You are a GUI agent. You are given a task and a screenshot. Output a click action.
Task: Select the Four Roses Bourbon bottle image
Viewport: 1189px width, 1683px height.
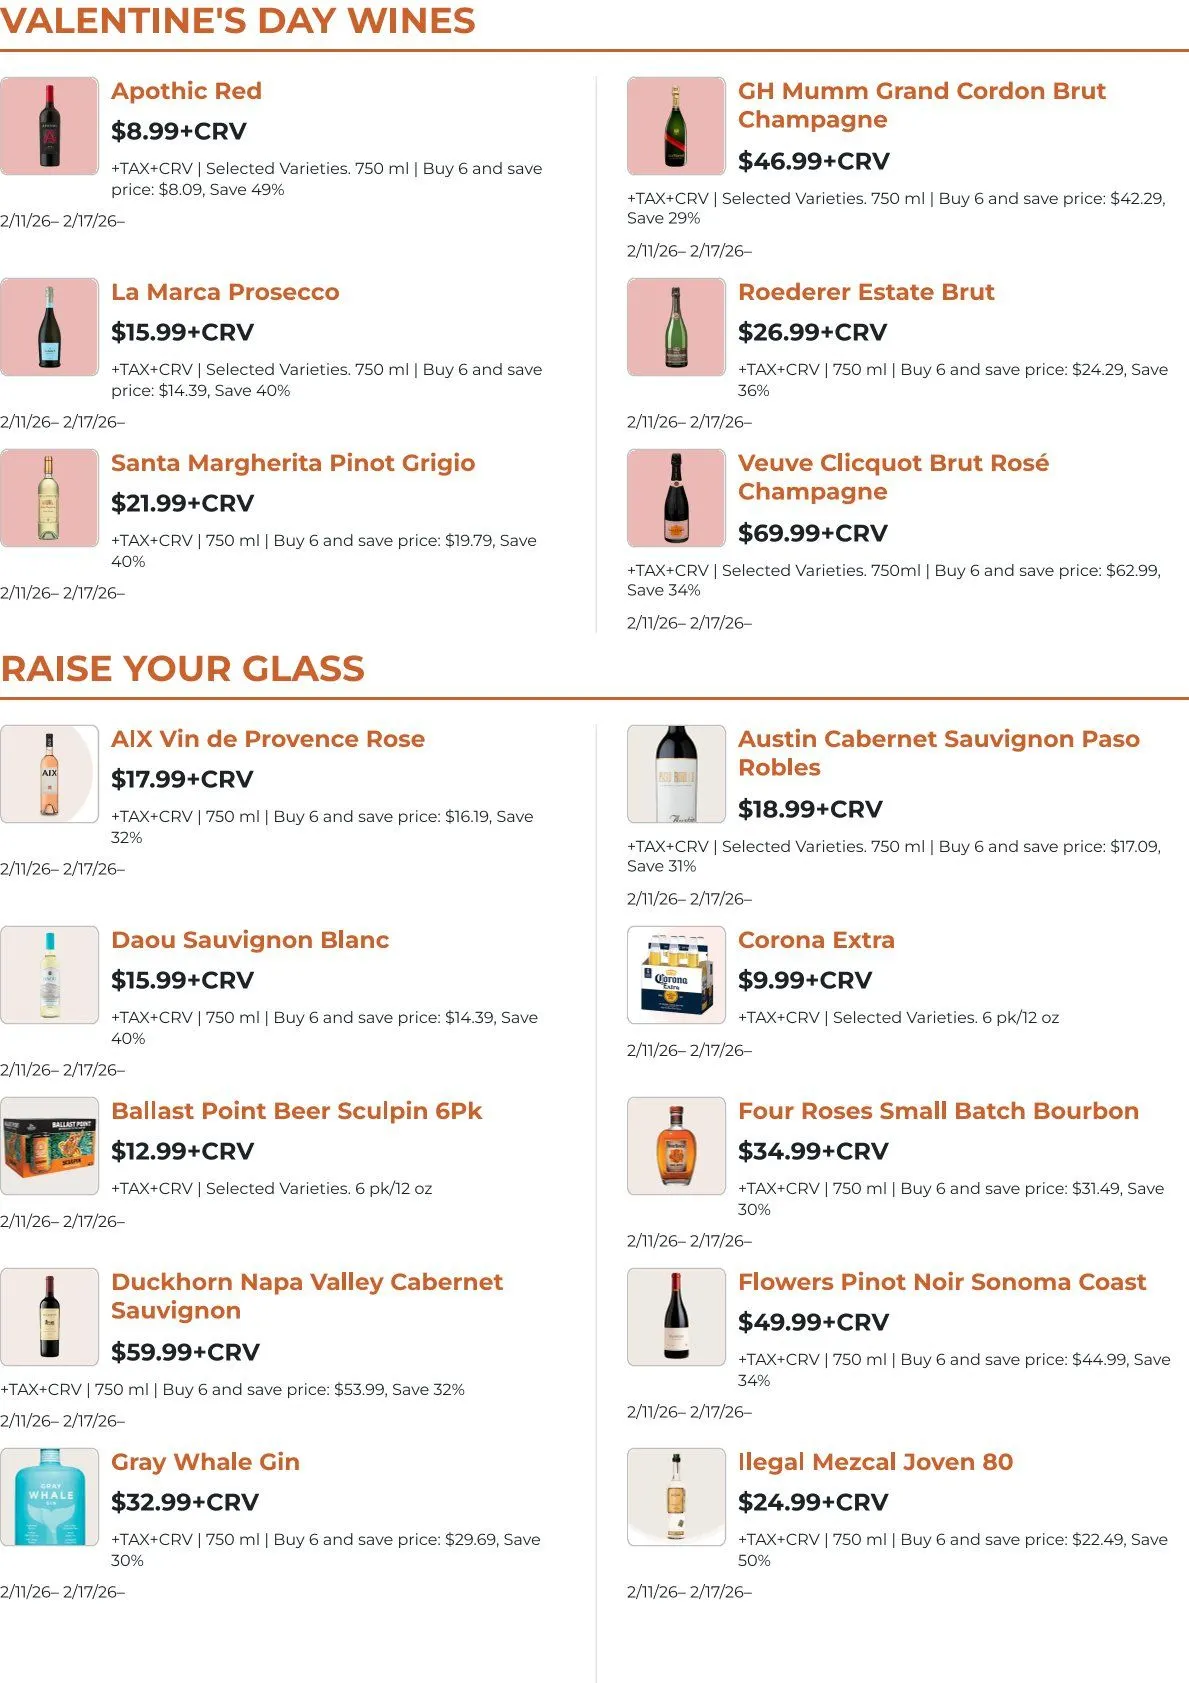676,1146
